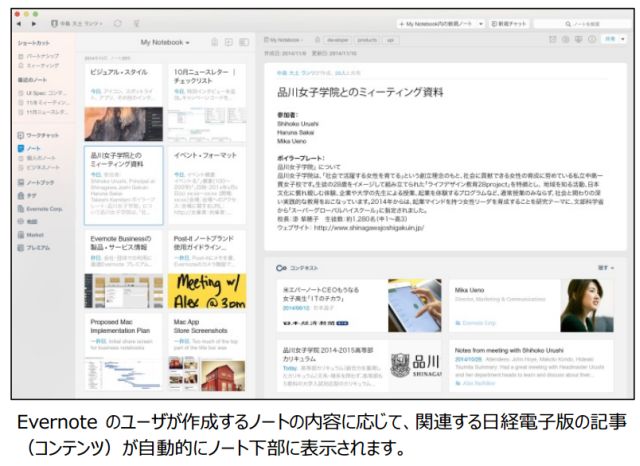
Task: Open the shinagawajoshigakuin website link
Action: coord(369,228)
